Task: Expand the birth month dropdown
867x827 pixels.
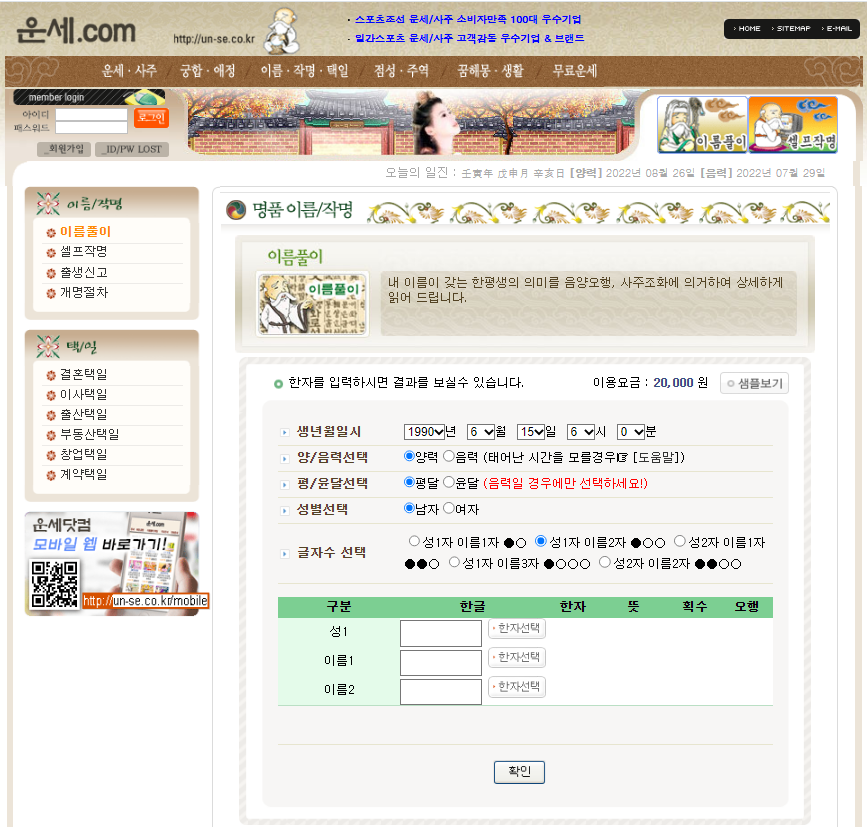Action: pos(481,432)
